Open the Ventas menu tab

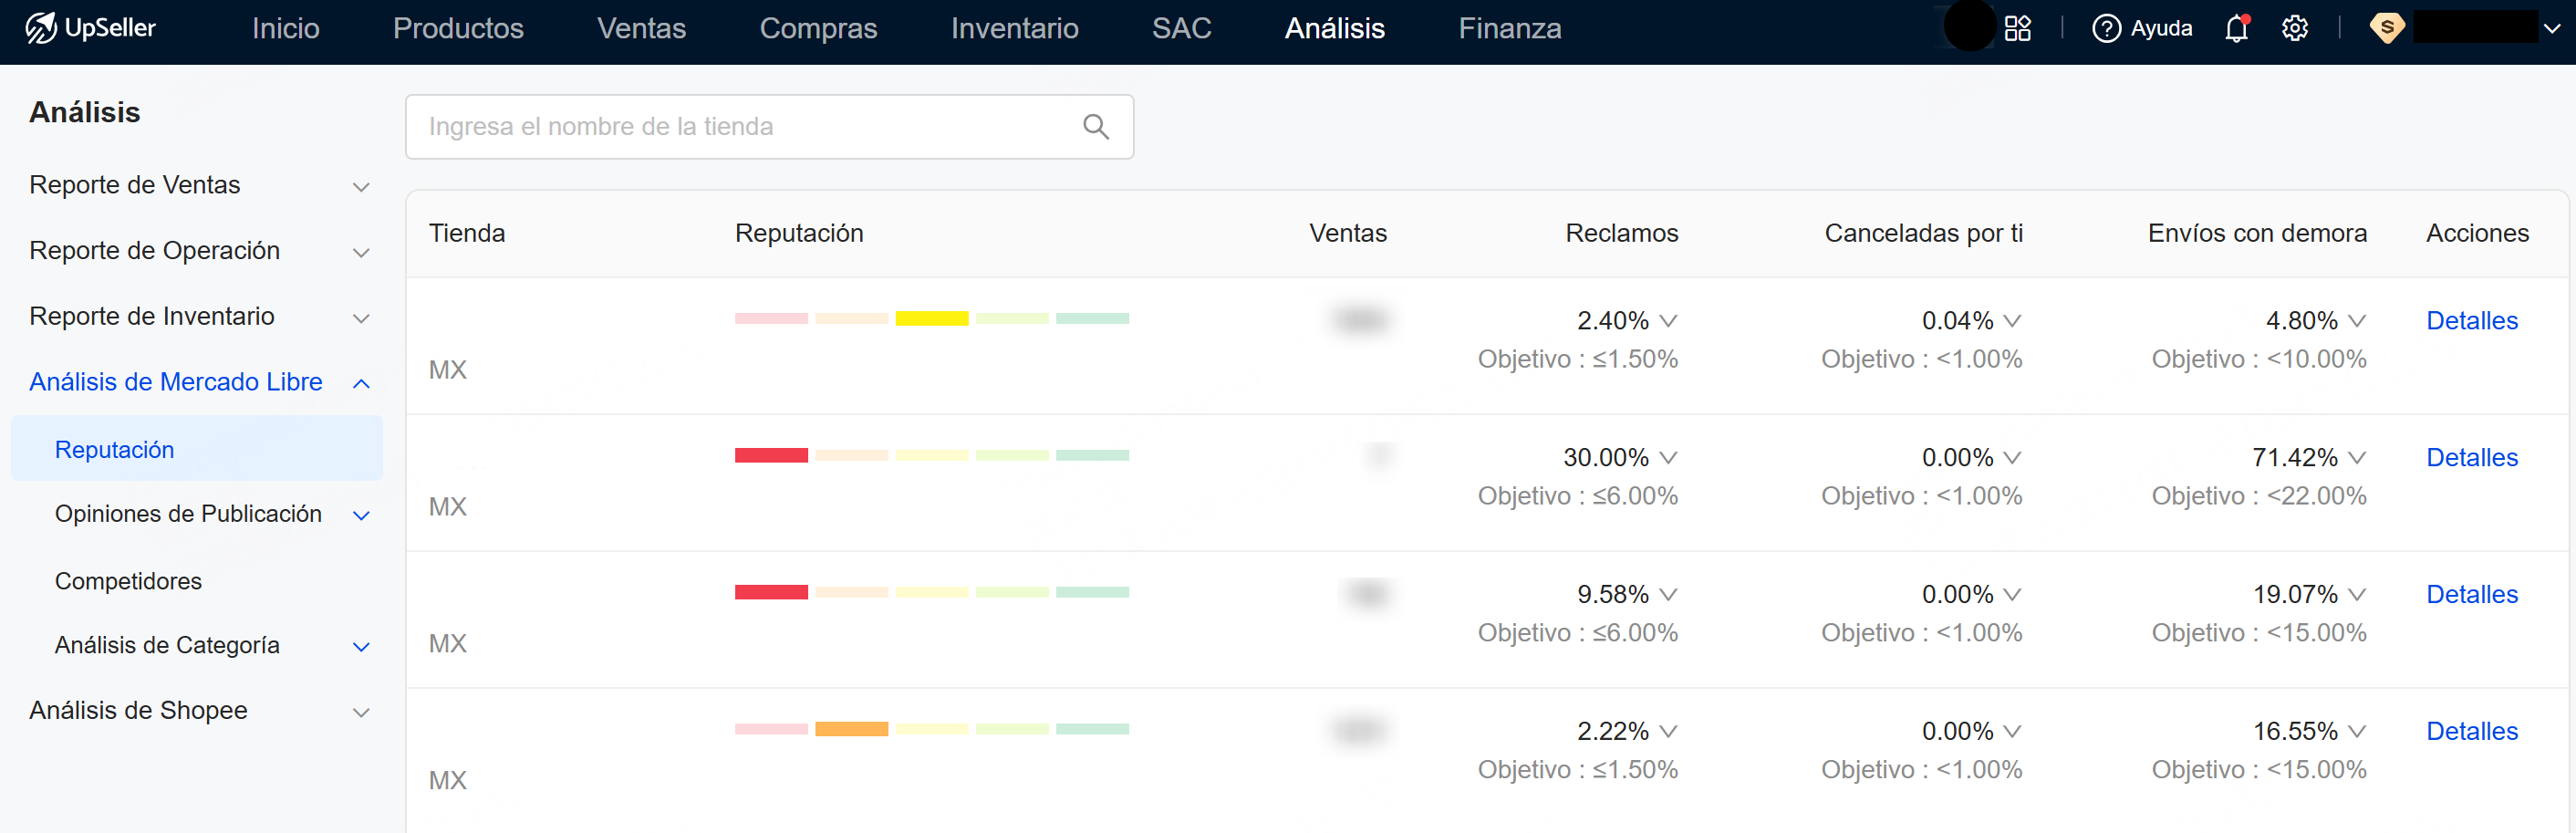click(641, 28)
